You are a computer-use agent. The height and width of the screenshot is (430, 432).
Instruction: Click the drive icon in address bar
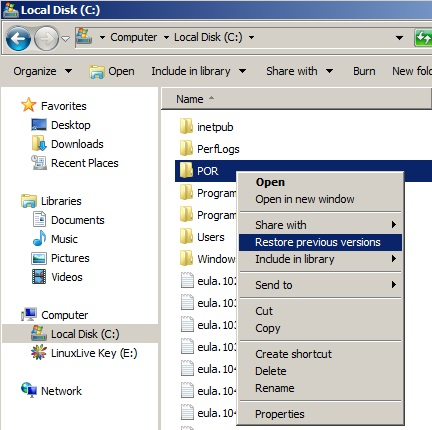(x=84, y=37)
